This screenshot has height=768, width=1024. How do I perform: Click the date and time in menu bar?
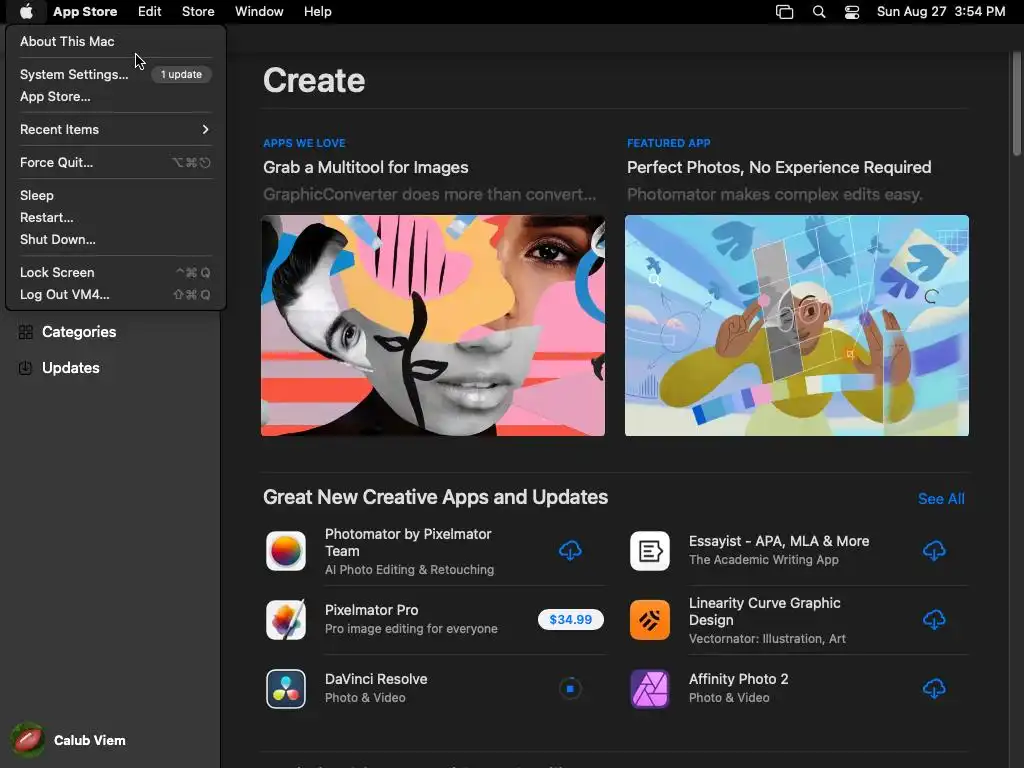pos(940,11)
